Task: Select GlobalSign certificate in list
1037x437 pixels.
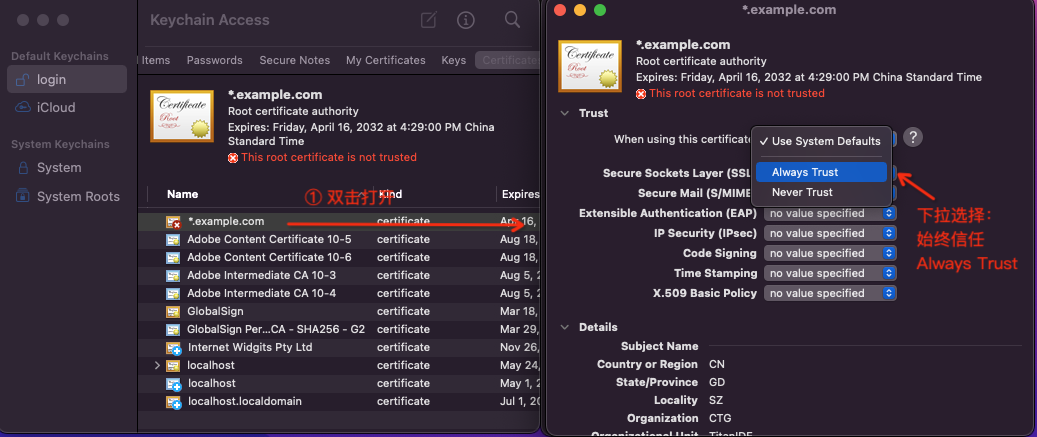Action: tap(215, 311)
